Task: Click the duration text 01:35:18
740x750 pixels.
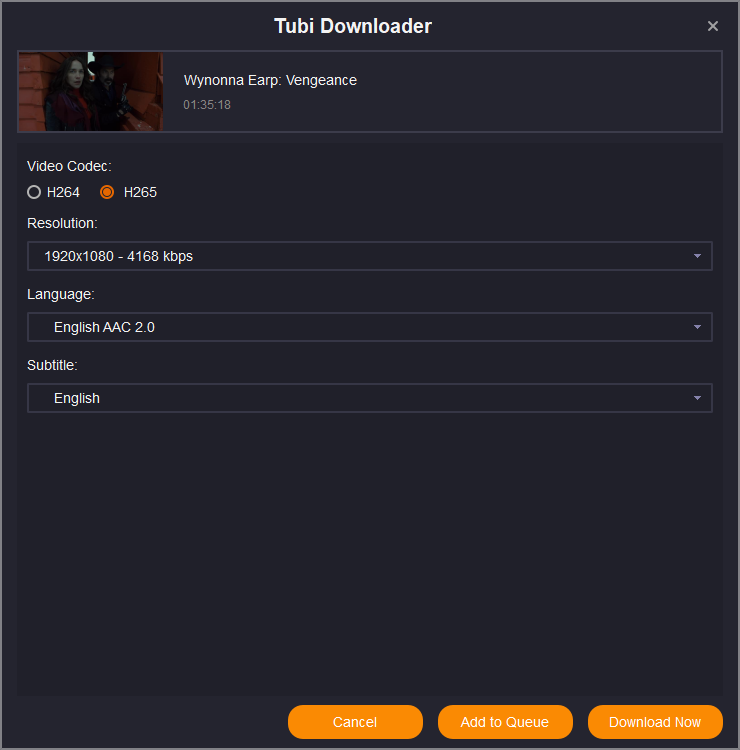Action: (207, 105)
